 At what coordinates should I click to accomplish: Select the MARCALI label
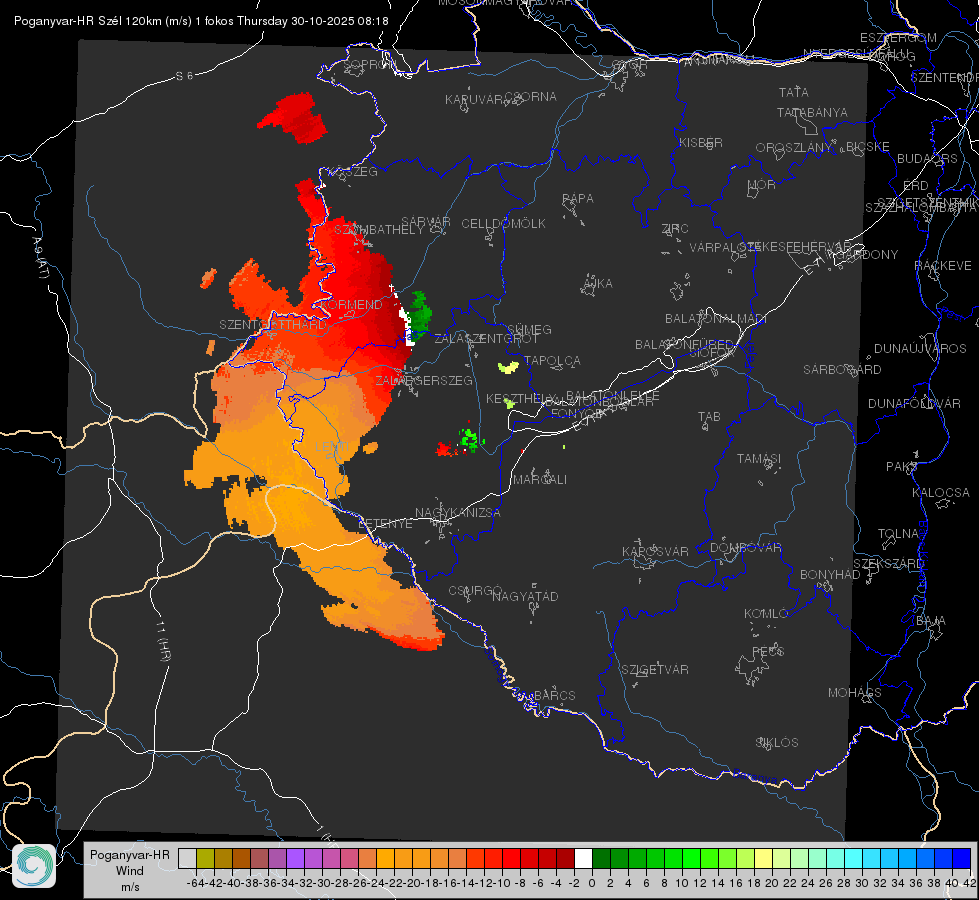pos(539,480)
